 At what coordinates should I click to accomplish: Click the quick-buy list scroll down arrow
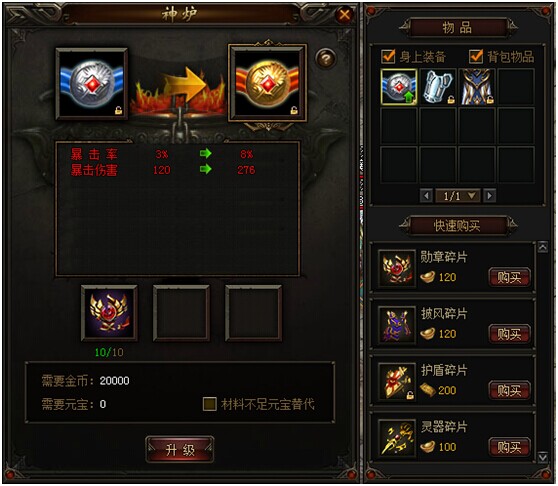click(543, 457)
